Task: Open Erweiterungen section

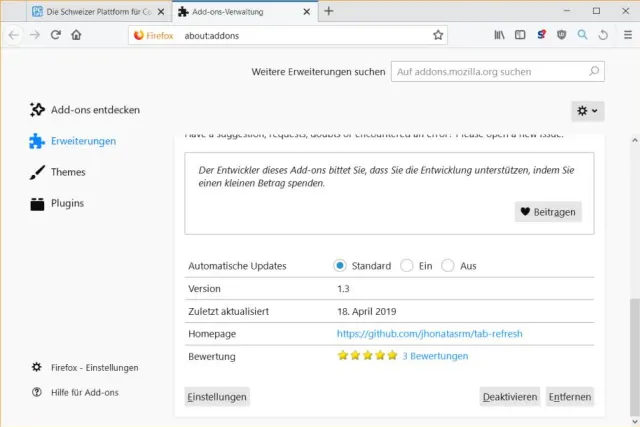Action: [x=73, y=141]
